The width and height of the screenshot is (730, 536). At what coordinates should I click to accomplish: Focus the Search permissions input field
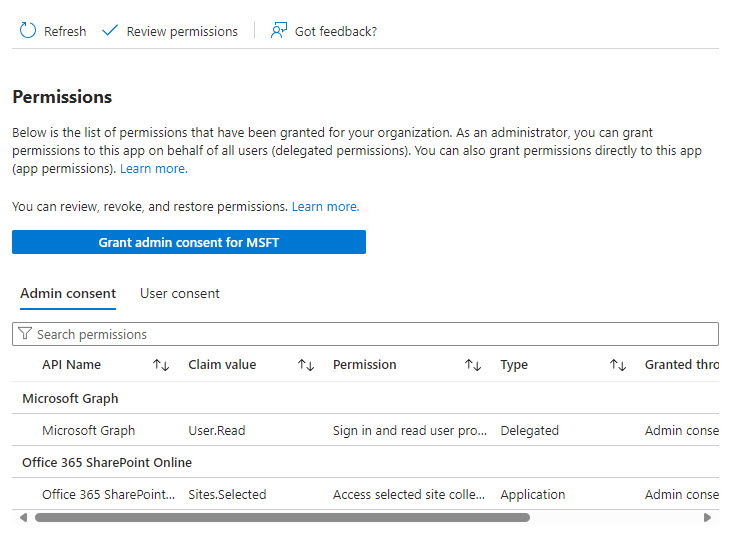365,334
